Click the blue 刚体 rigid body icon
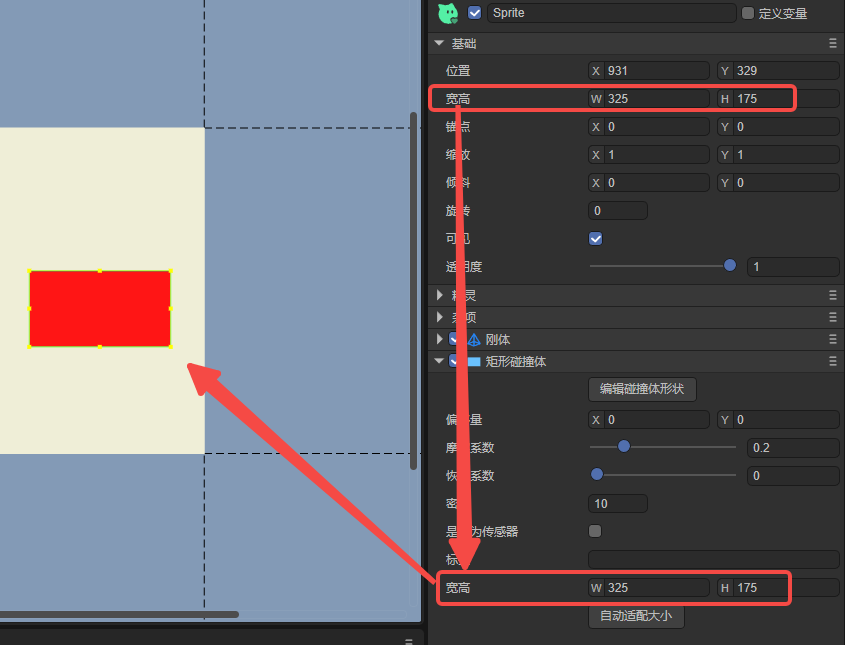This screenshot has height=645, width=845. pos(474,339)
